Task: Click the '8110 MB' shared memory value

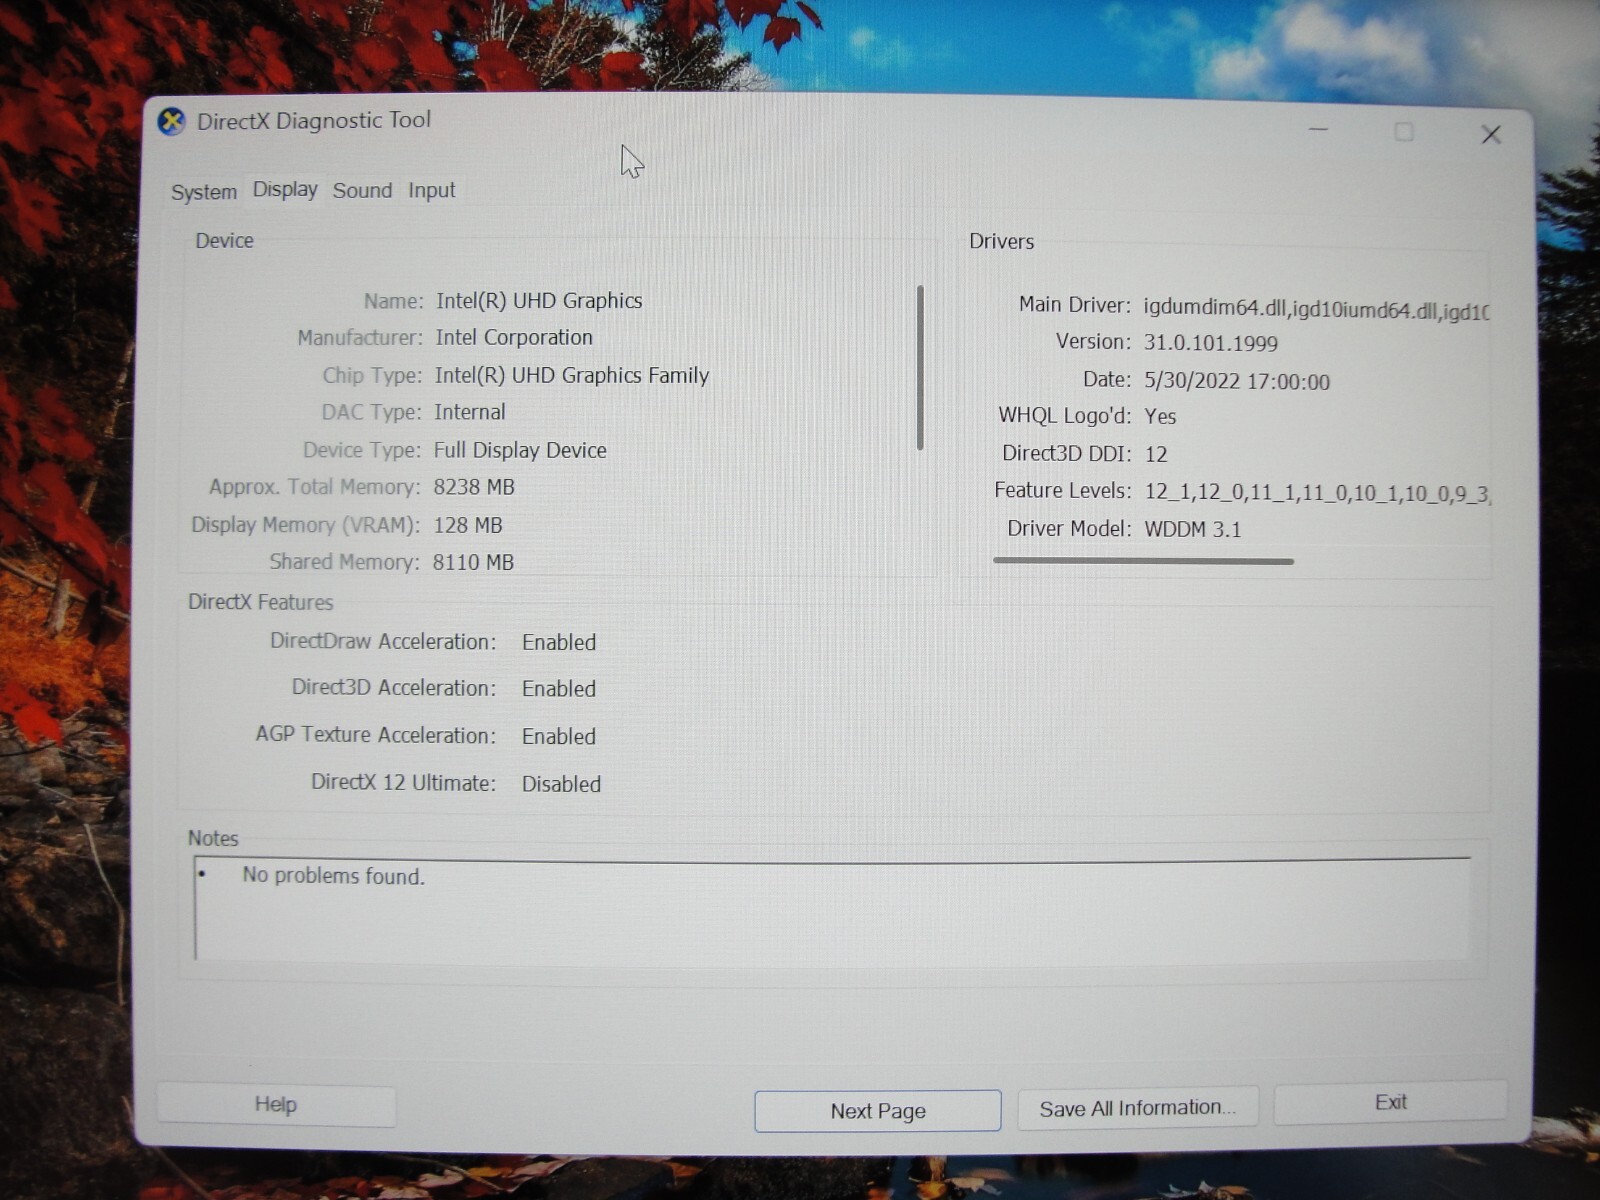Action: coord(473,562)
